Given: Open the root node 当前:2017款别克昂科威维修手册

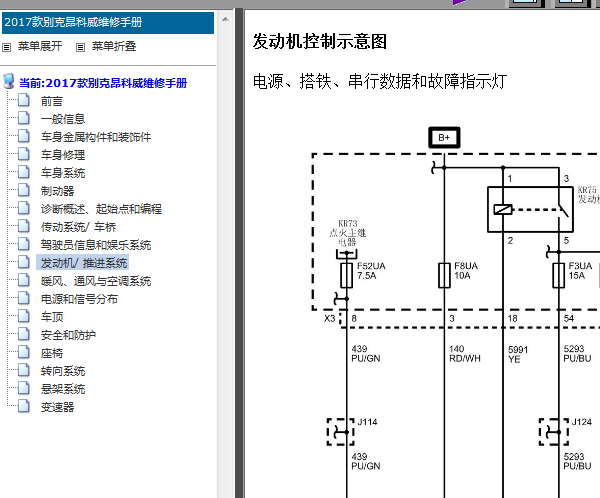Looking at the screenshot, I should point(103,83).
